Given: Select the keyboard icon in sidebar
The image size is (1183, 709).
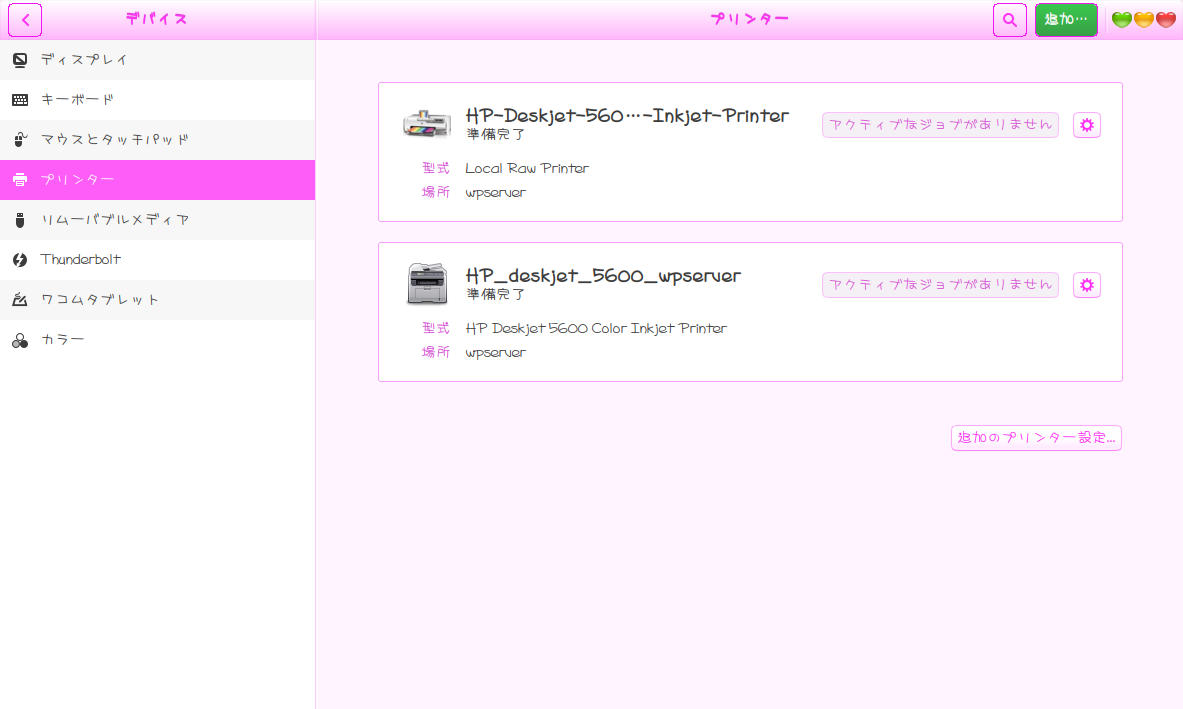Looking at the screenshot, I should [x=20, y=100].
